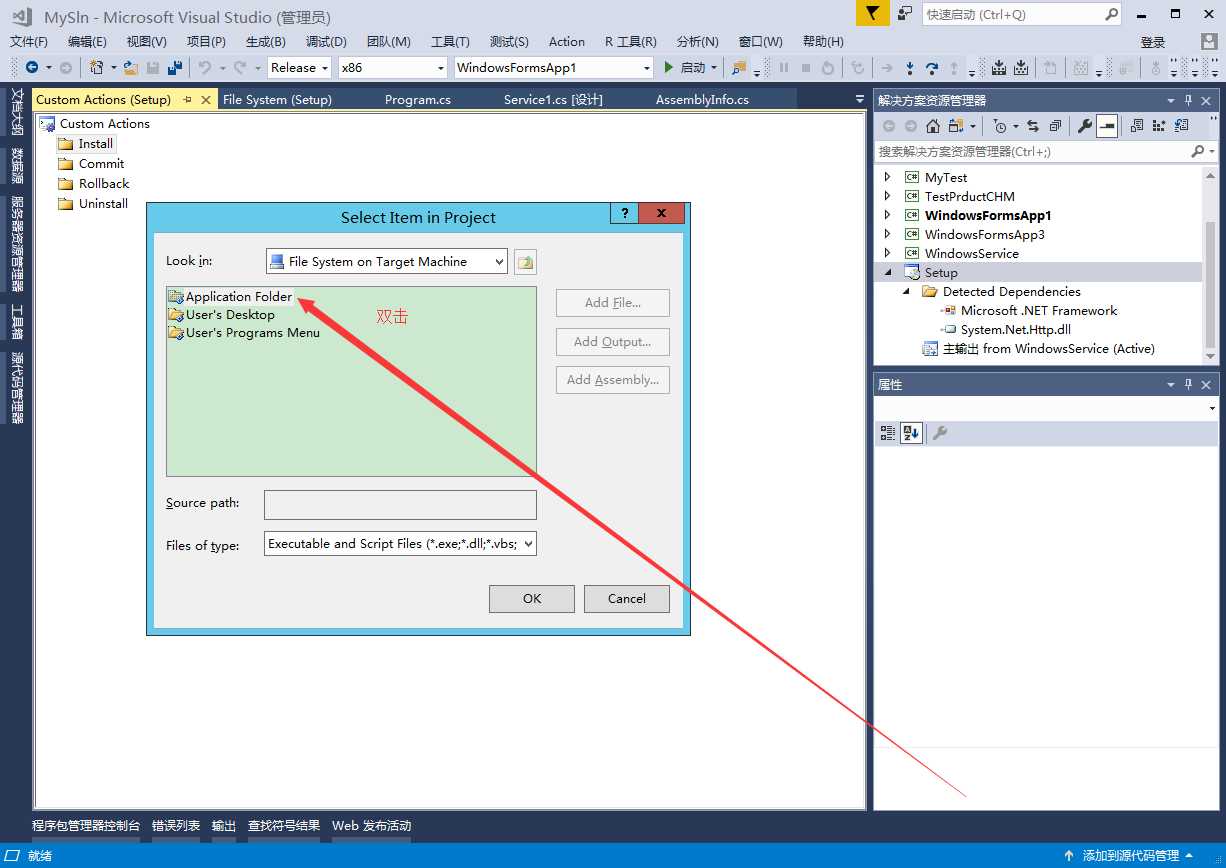Collapse the Detected Dependencies node
This screenshot has width=1226, height=868.
[x=906, y=291]
